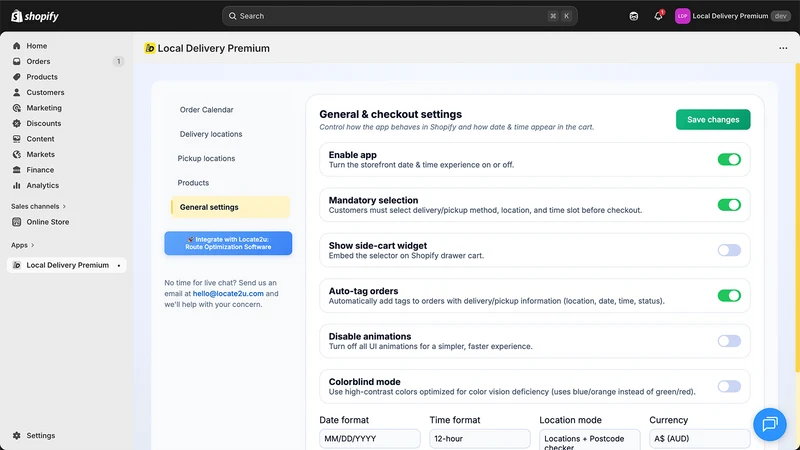Click the Save changes button
Image resolution: width=800 pixels, height=450 pixels.
point(713,120)
